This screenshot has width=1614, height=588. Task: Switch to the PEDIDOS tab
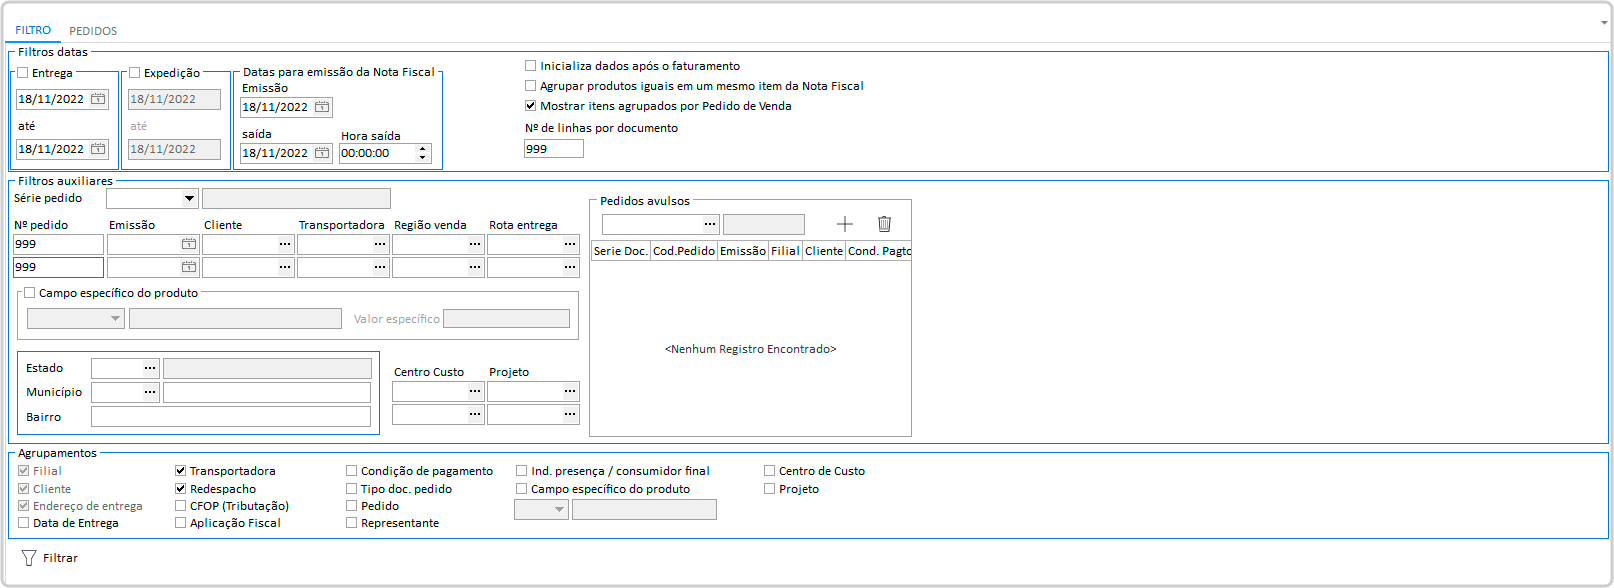pyautogui.click(x=93, y=31)
